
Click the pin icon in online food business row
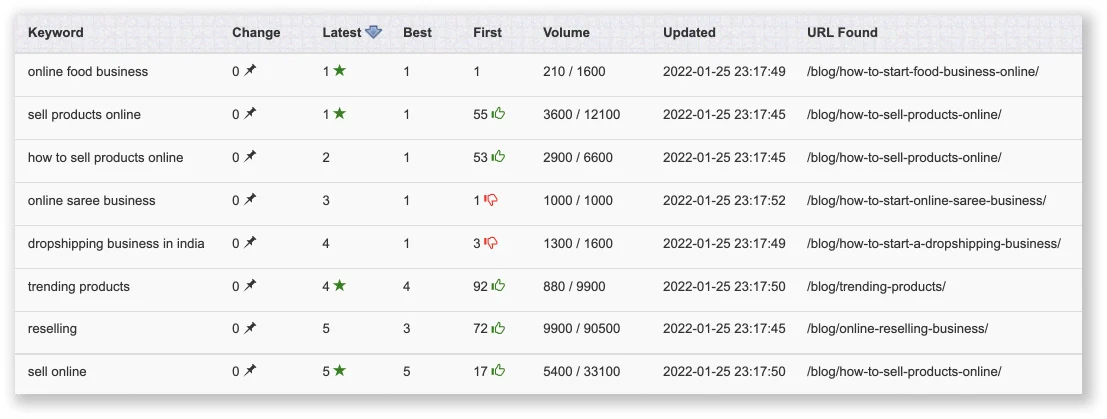pos(250,71)
